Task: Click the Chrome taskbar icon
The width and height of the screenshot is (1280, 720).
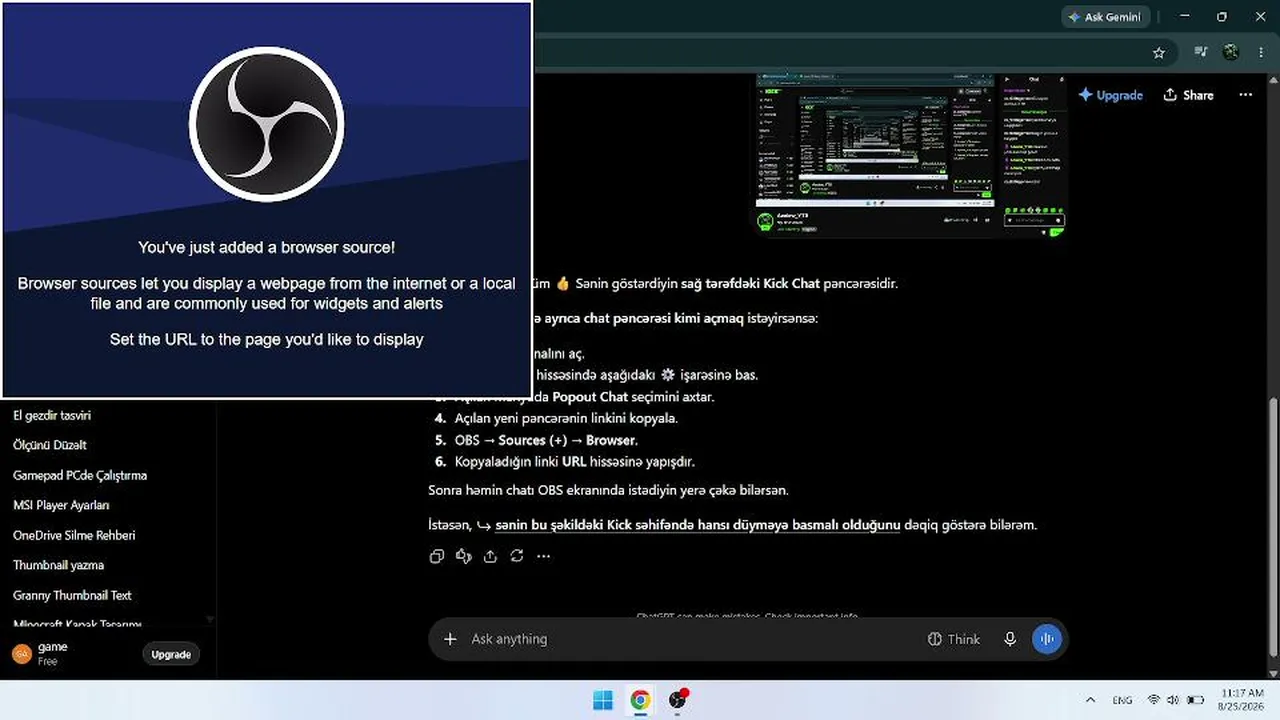Action: (640, 700)
